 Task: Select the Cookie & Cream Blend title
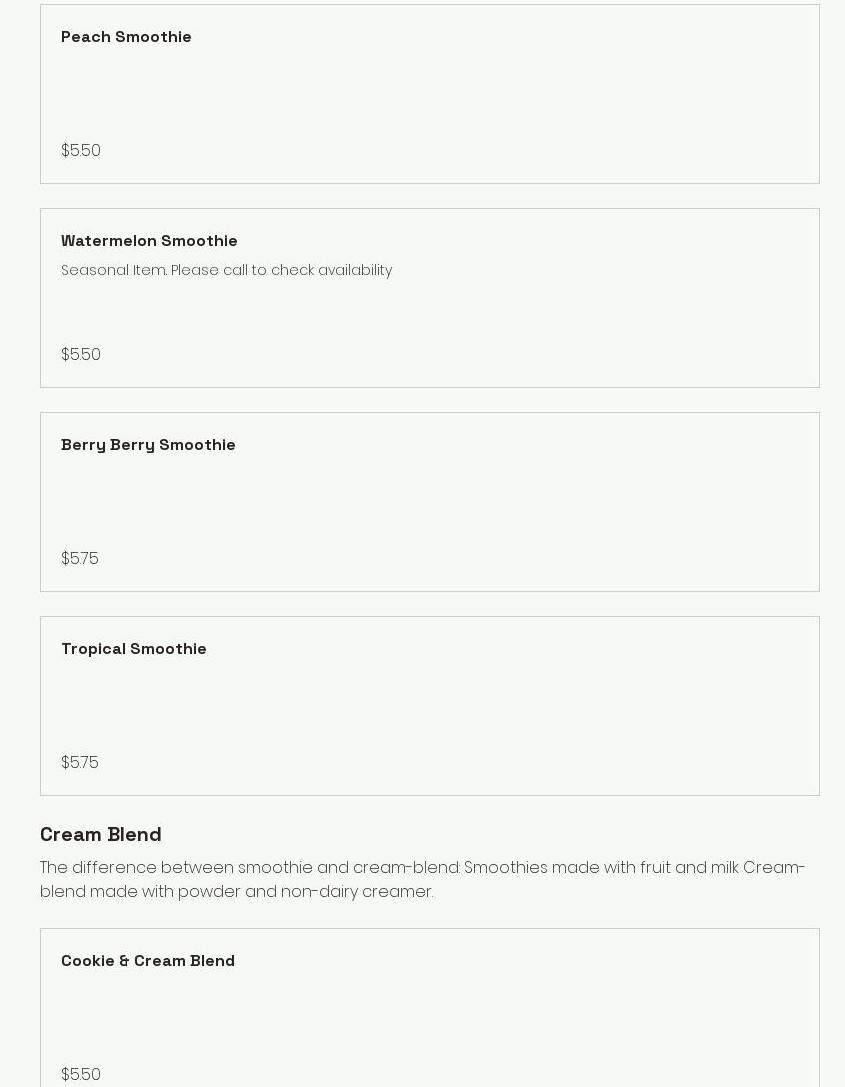click(x=148, y=961)
